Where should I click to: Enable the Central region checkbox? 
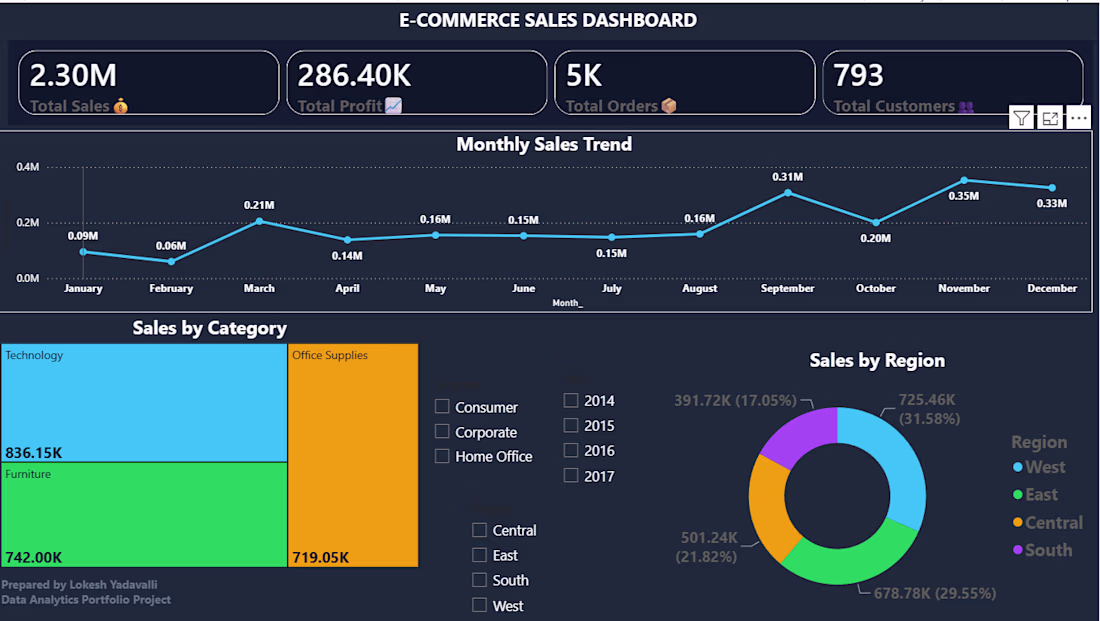(x=479, y=530)
